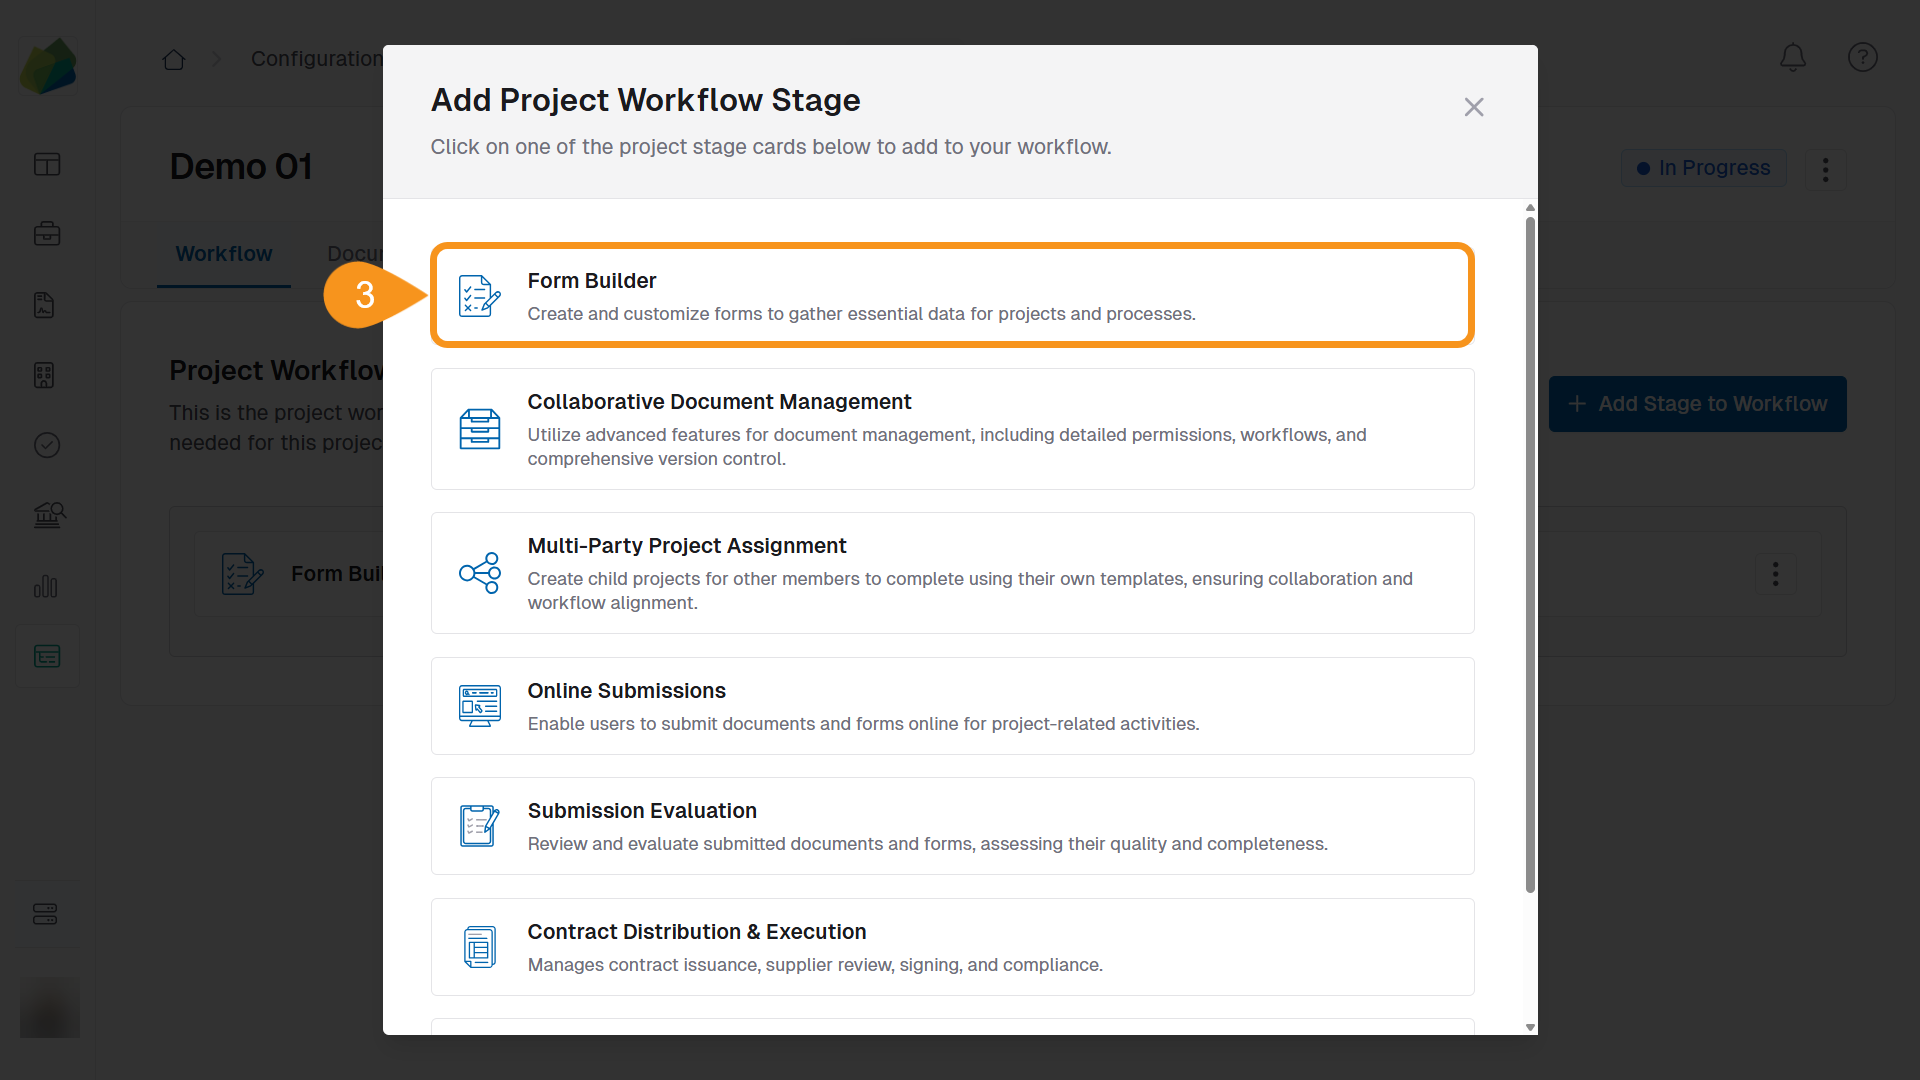This screenshot has width=1920, height=1080.
Task: Switch to the Workflow tab
Action: tap(223, 253)
